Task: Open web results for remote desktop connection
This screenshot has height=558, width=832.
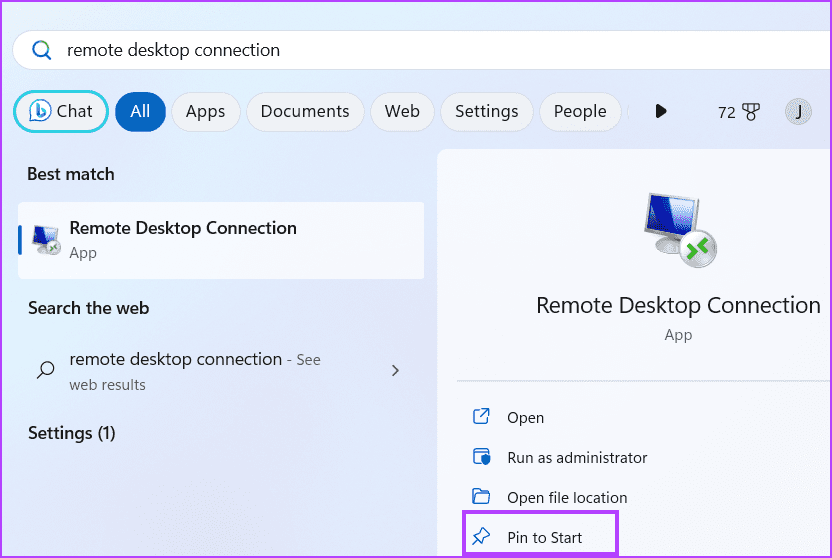Action: pyautogui.click(x=221, y=371)
